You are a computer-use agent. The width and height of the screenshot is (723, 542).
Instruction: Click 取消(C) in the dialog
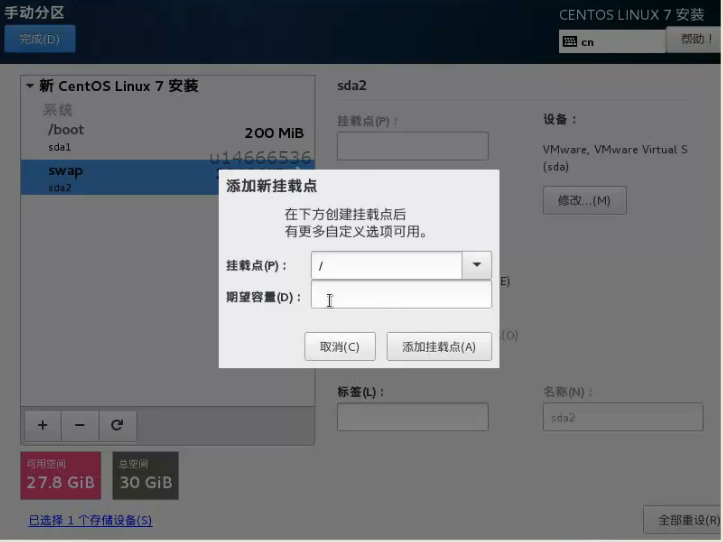coord(340,346)
